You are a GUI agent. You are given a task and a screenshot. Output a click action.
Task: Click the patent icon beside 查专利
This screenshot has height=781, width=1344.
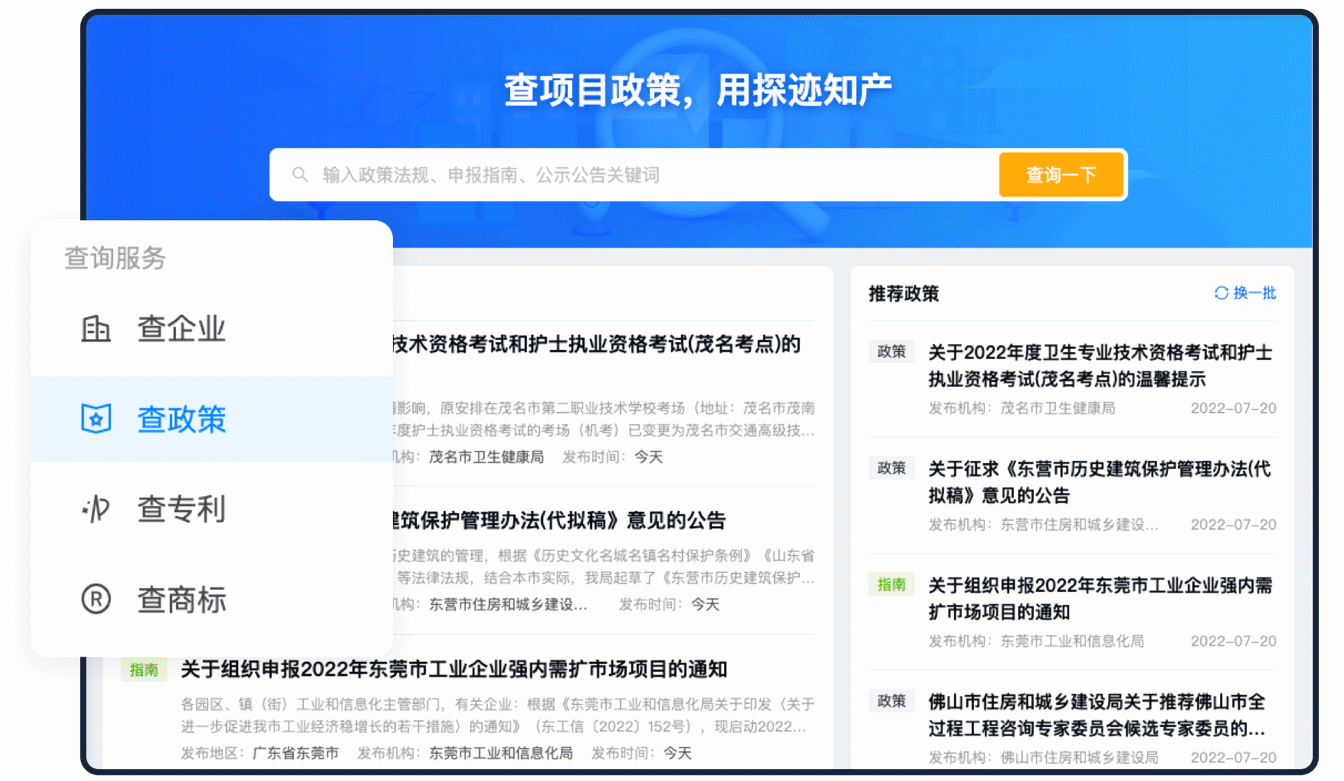pos(96,509)
